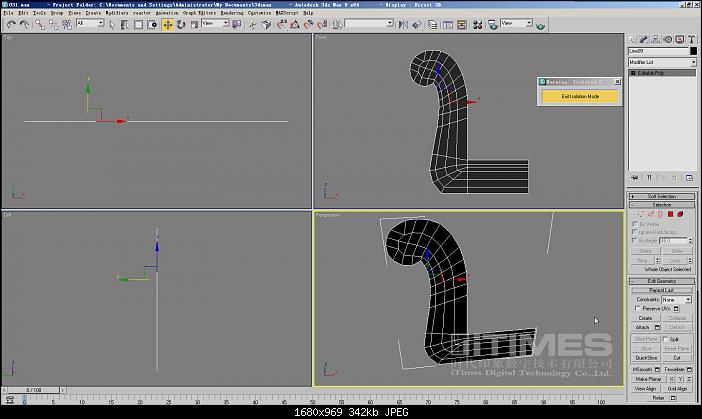
Task: Expand the Constraints dropdown
Action: click(x=675, y=299)
